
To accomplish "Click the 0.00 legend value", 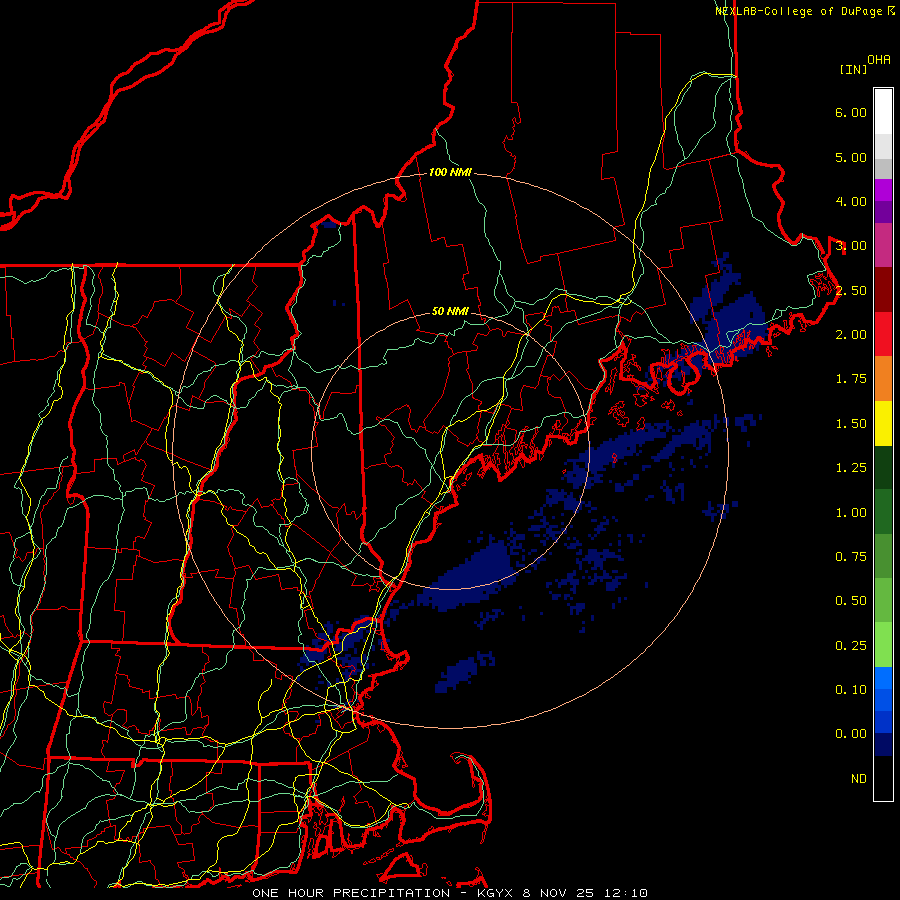I will [x=850, y=734].
